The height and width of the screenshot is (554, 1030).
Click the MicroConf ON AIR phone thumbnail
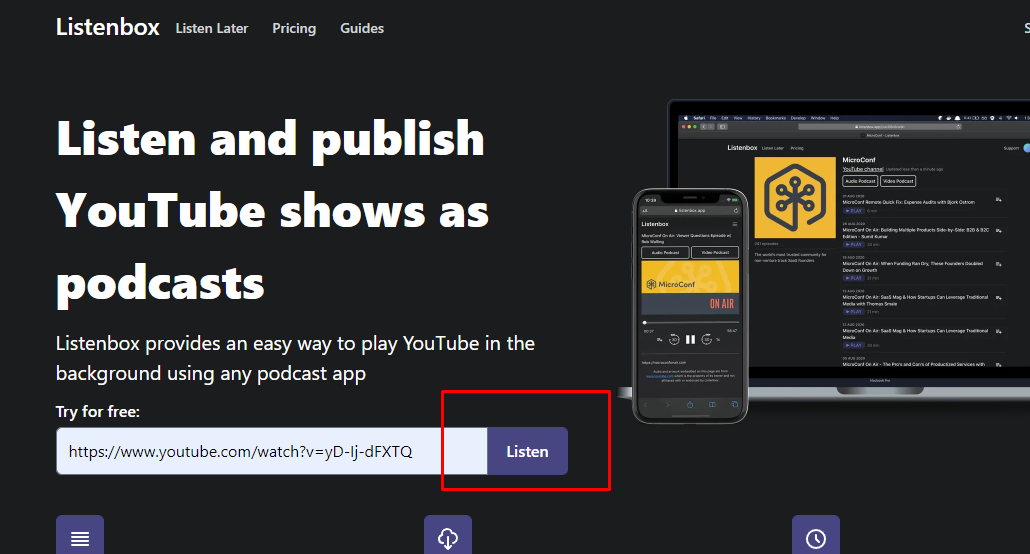[x=690, y=288]
